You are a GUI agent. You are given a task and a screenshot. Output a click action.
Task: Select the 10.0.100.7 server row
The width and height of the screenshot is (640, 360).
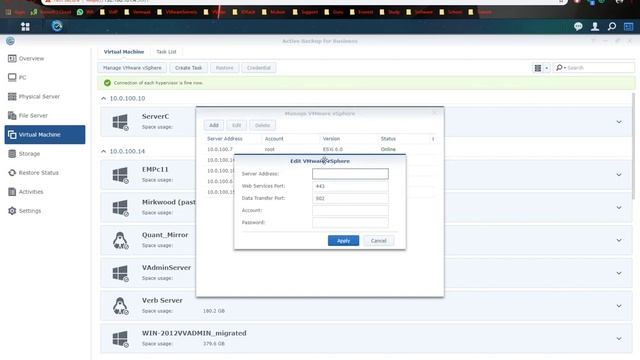pyautogui.click(x=320, y=149)
